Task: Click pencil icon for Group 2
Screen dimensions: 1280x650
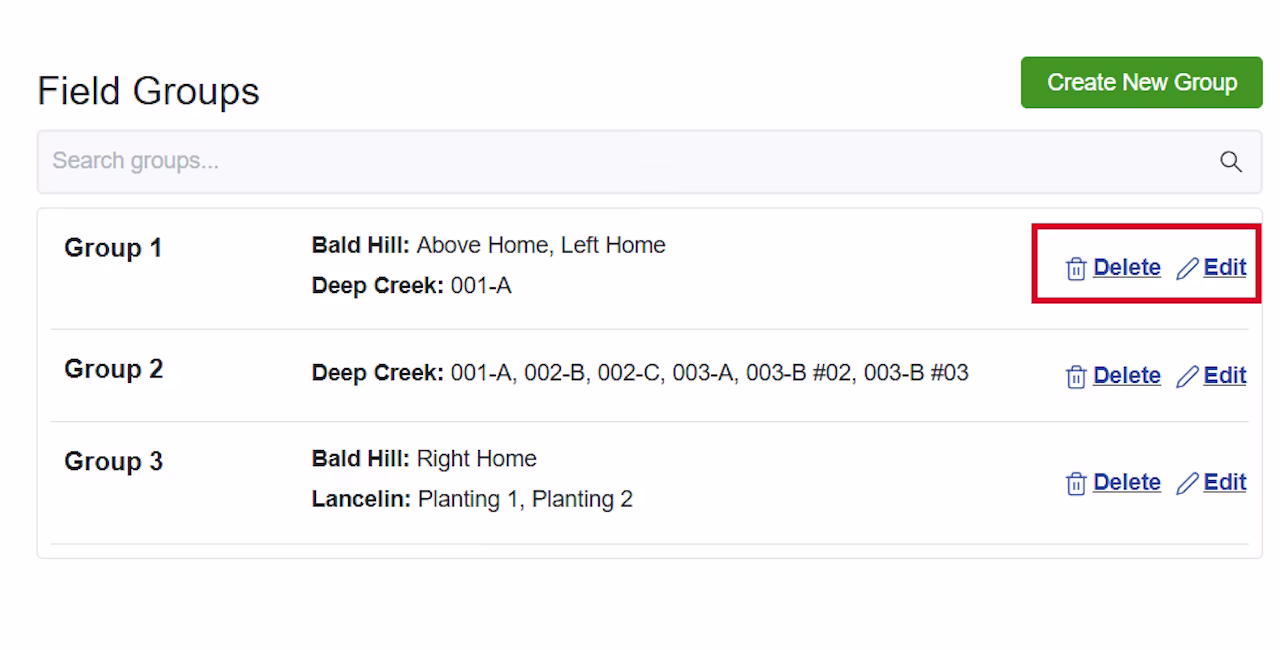Action: pyautogui.click(x=1187, y=377)
